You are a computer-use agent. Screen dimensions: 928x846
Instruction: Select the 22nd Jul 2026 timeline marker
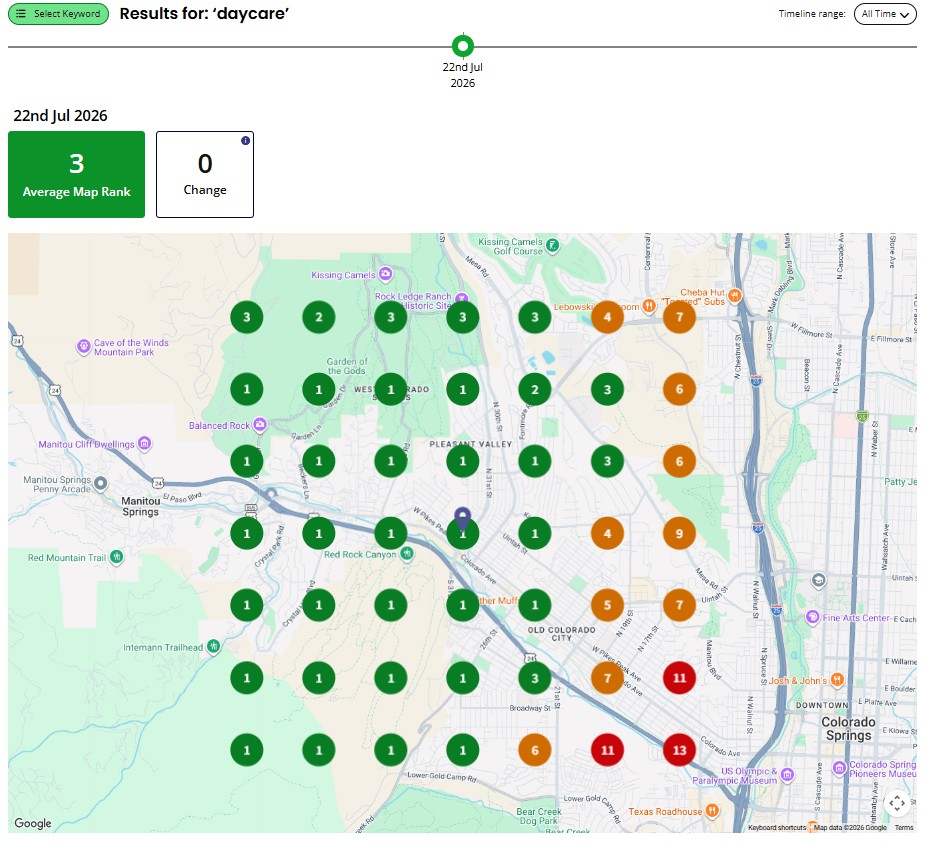(463, 46)
